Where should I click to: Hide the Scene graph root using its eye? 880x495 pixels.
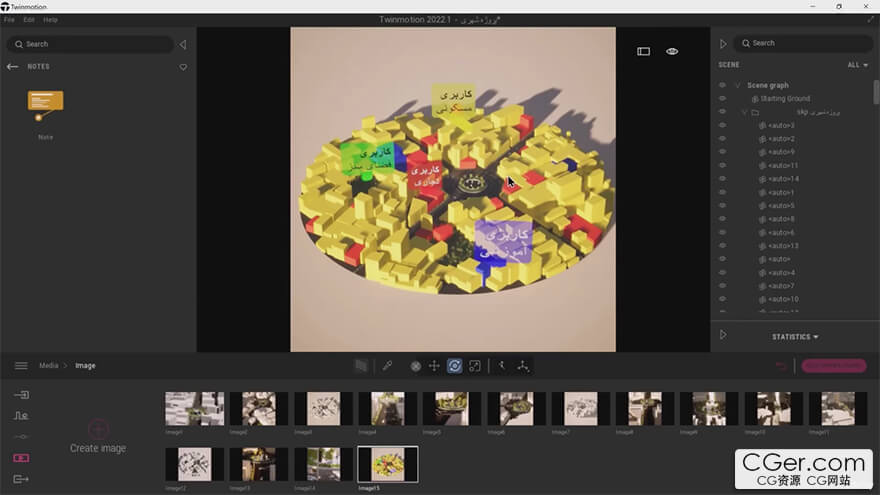point(722,85)
